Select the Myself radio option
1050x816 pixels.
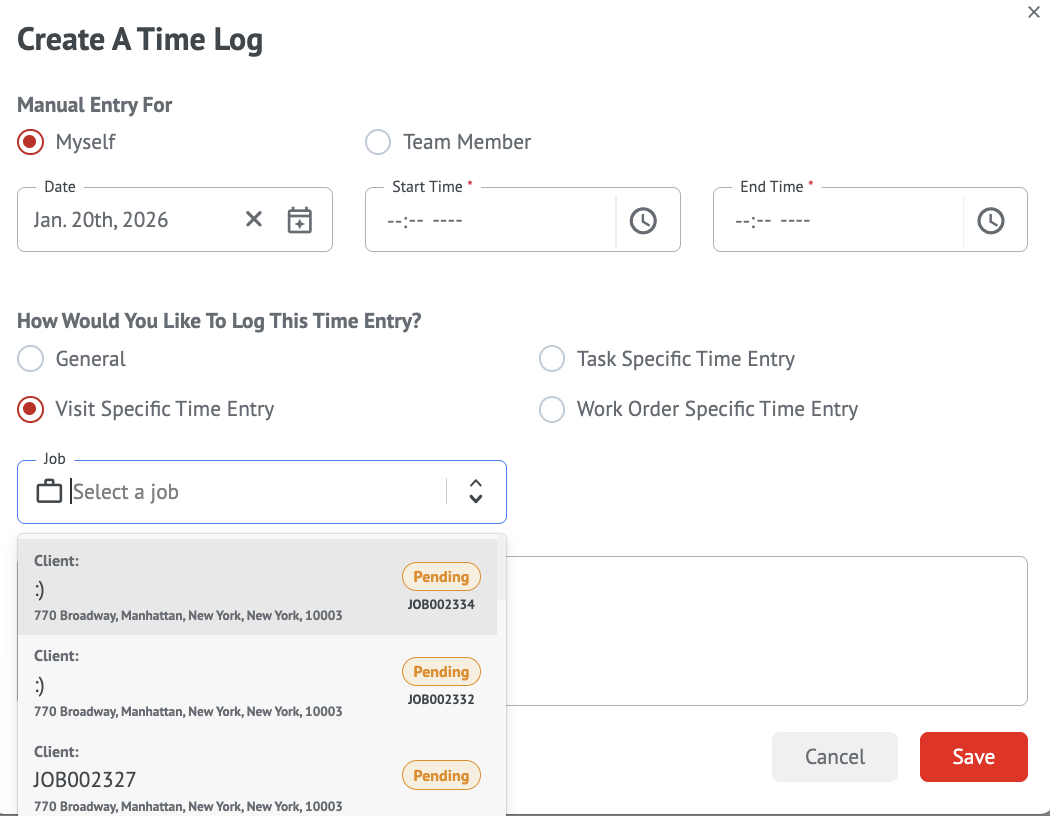31,142
